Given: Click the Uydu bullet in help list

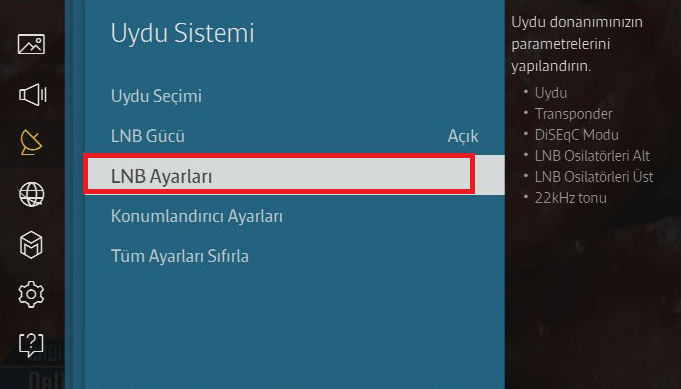Looking at the screenshot, I should pyautogui.click(x=551, y=93).
